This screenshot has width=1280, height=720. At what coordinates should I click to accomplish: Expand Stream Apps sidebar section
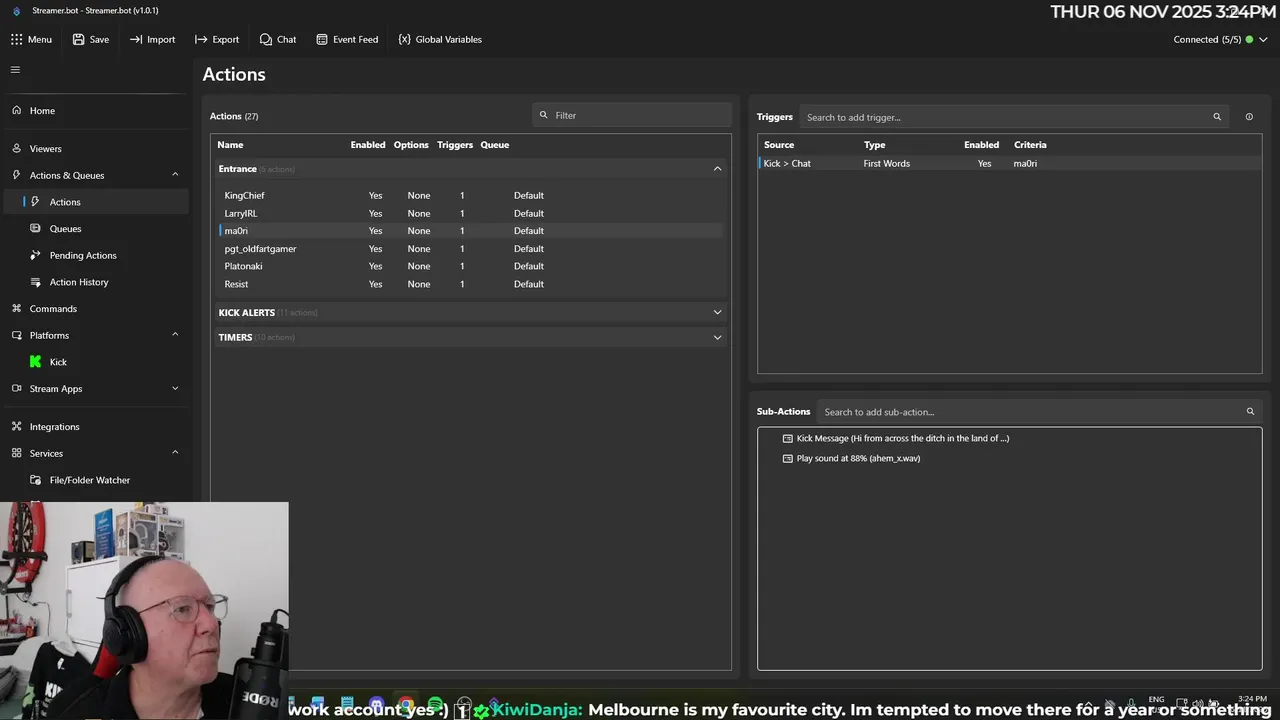pos(175,389)
